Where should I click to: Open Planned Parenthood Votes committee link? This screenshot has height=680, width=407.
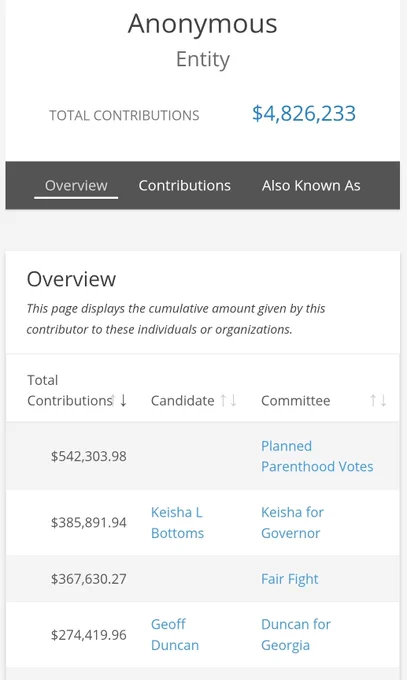tap(317, 456)
